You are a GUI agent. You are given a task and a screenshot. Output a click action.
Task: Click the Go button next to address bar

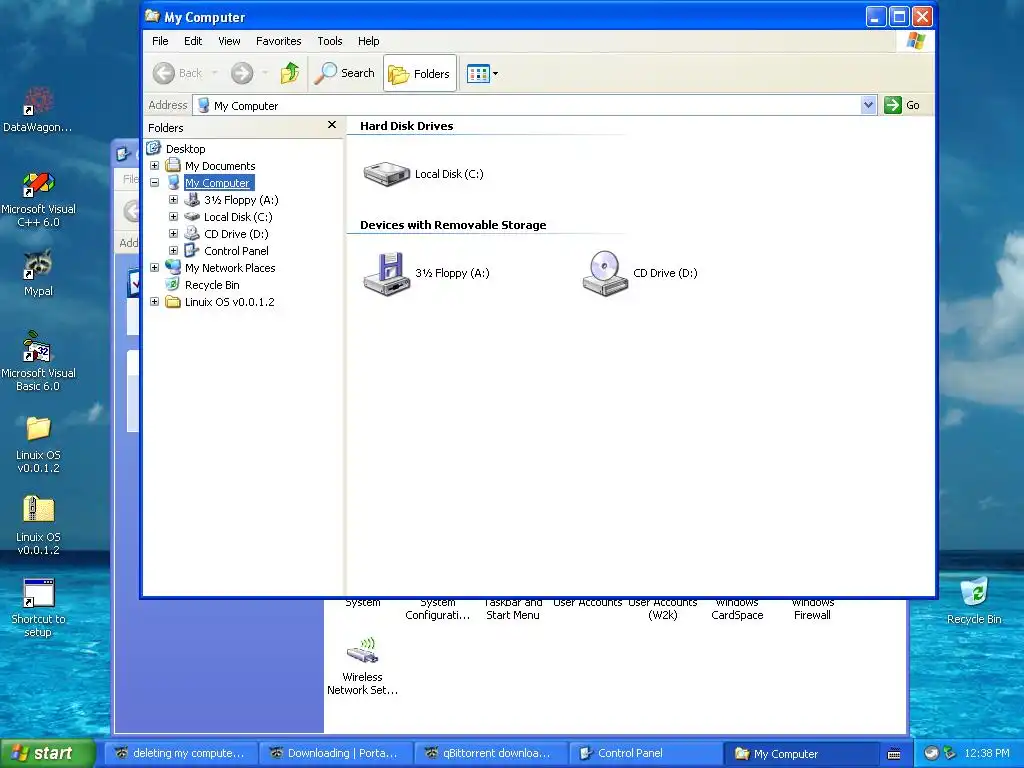click(x=903, y=105)
